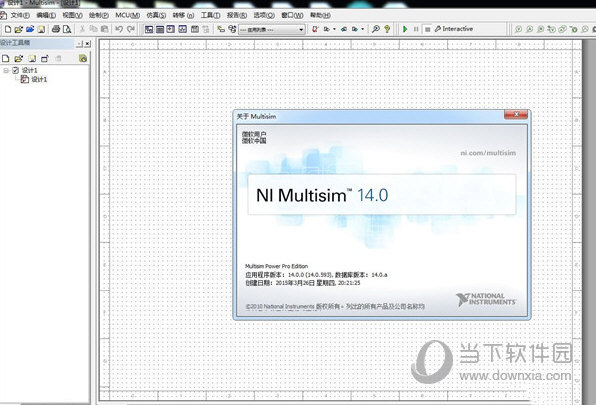Open the 编辑(E) menu
Screen dimensions: 596x405
click(x=46, y=15)
